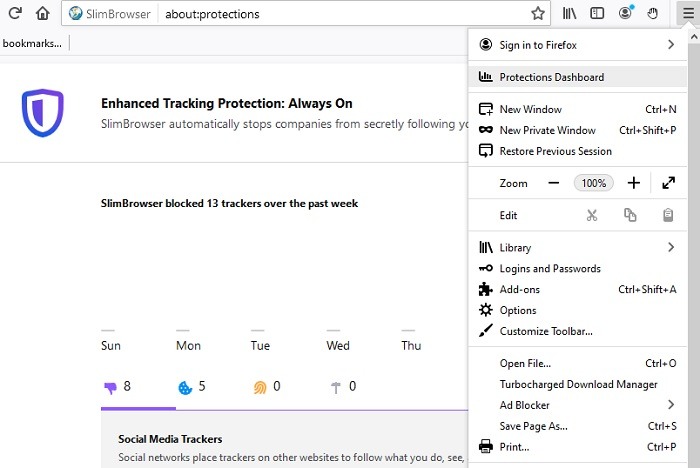Click the menu panel scroll up arrow
Image resolution: width=700 pixels, height=468 pixels.
tap(694, 36)
